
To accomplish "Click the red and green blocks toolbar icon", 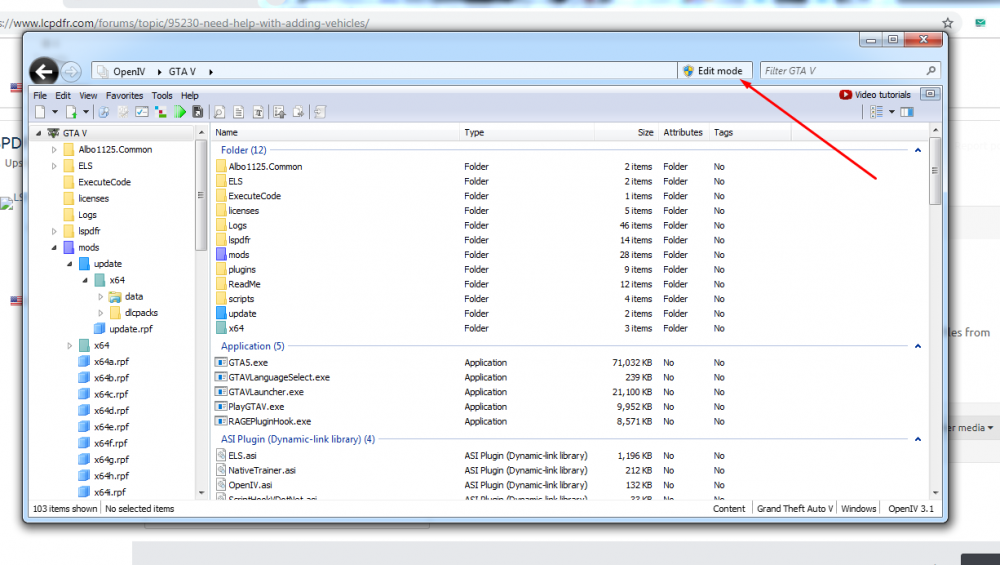I will (161, 112).
